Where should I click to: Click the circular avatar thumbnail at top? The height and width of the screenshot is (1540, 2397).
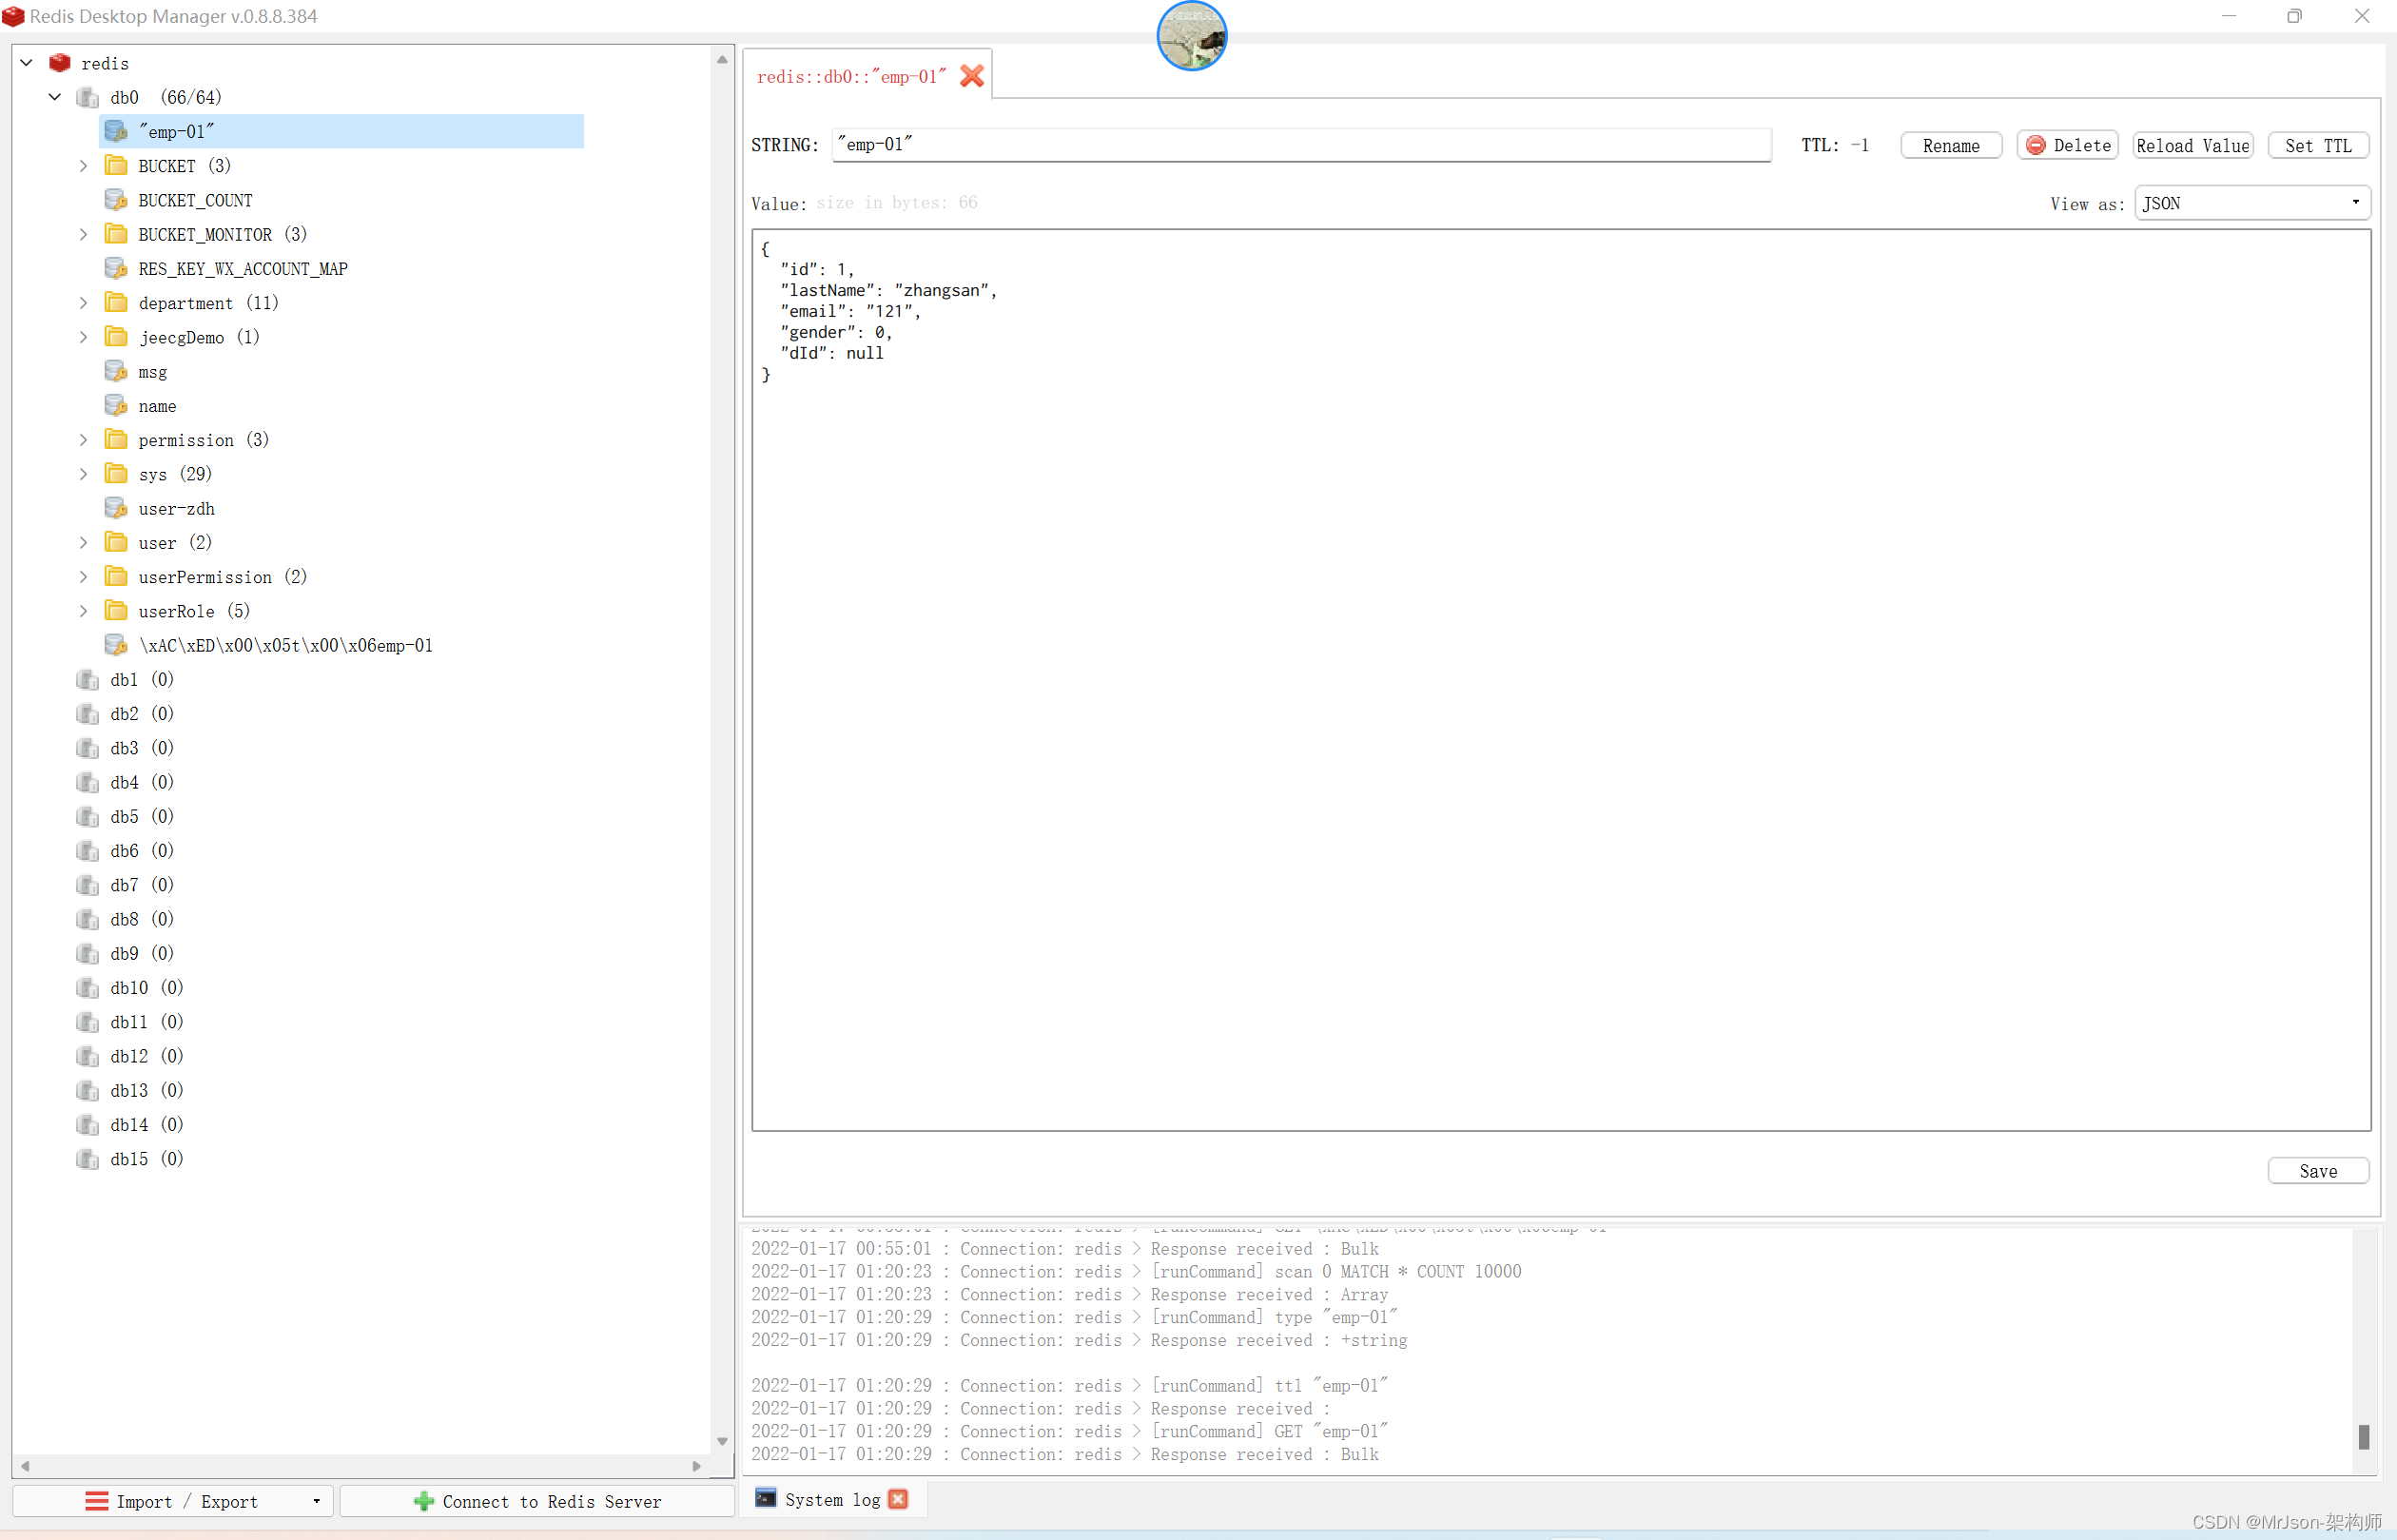1191,36
